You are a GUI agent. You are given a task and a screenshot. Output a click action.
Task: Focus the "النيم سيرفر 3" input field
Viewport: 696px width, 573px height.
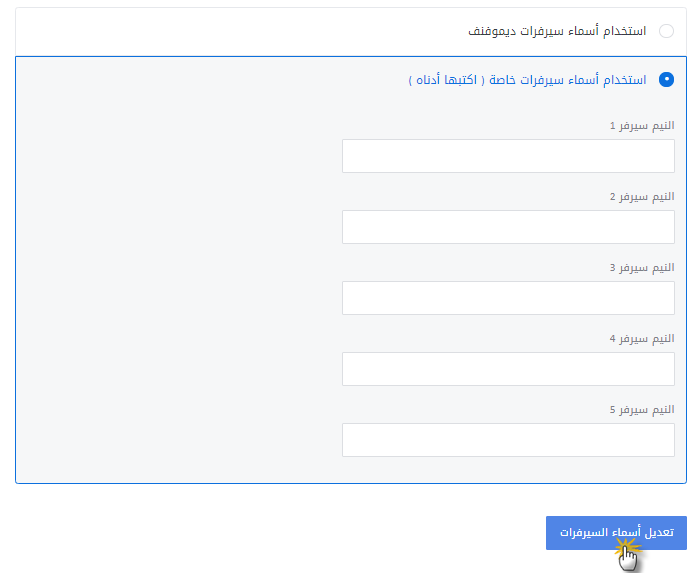[508, 298]
